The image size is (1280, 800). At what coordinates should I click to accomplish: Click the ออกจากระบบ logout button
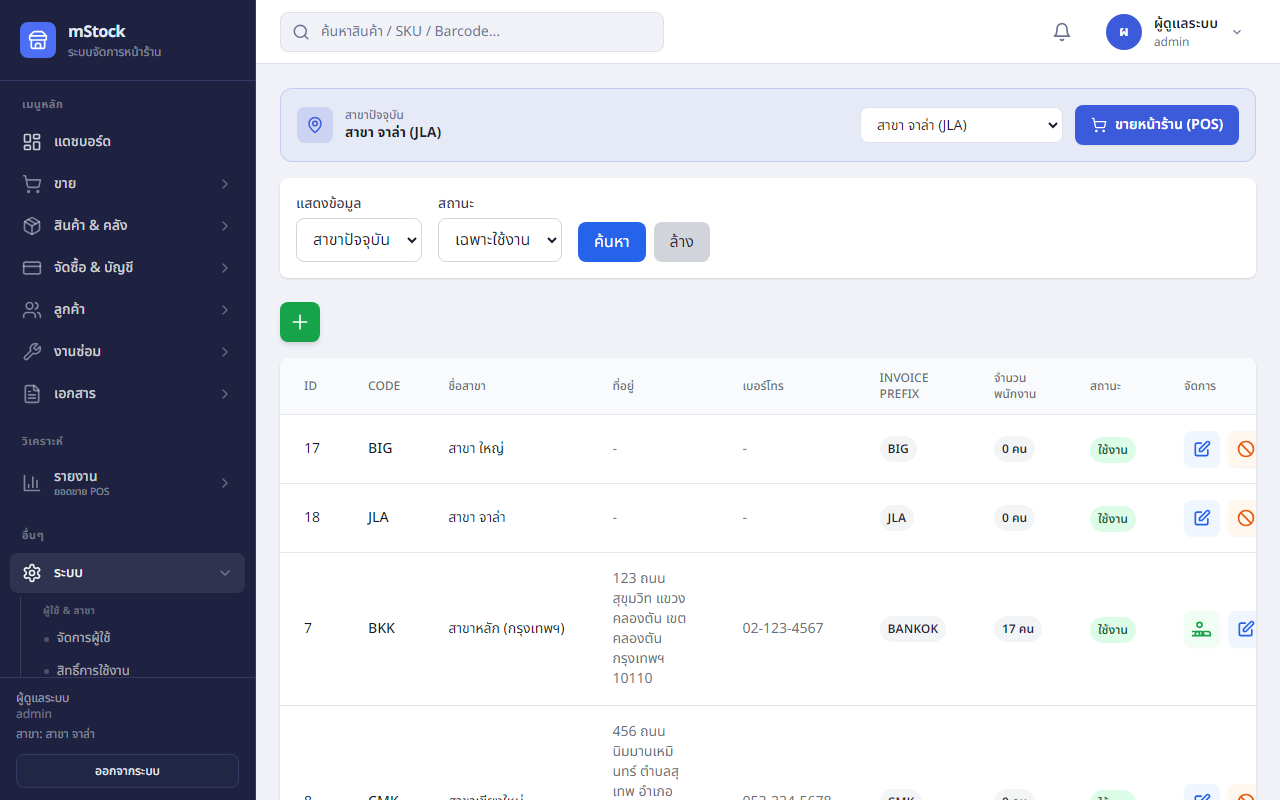coord(127,771)
